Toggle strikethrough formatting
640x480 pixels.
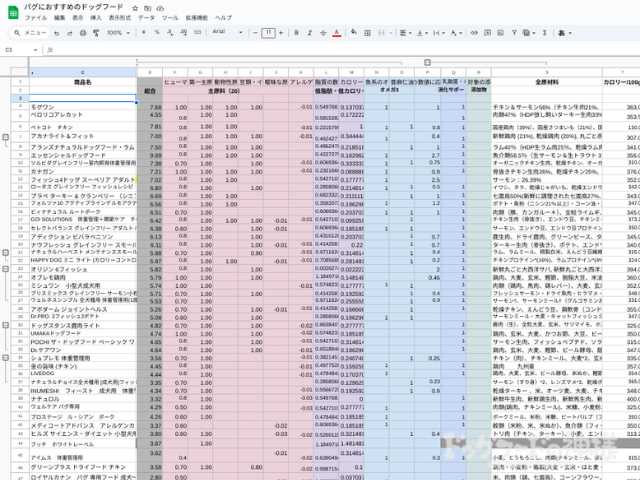(323, 33)
